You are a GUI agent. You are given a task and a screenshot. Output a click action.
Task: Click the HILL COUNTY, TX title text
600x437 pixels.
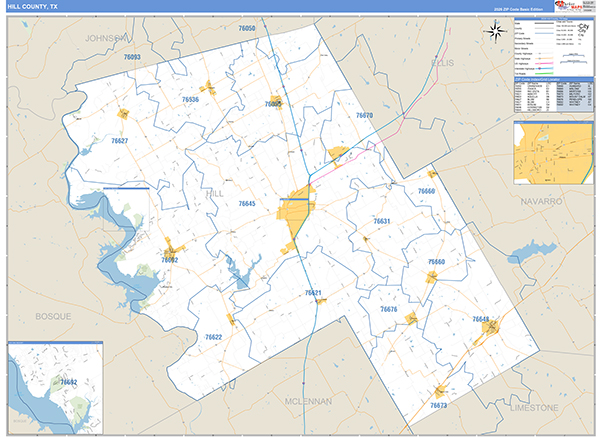(x=33, y=7)
